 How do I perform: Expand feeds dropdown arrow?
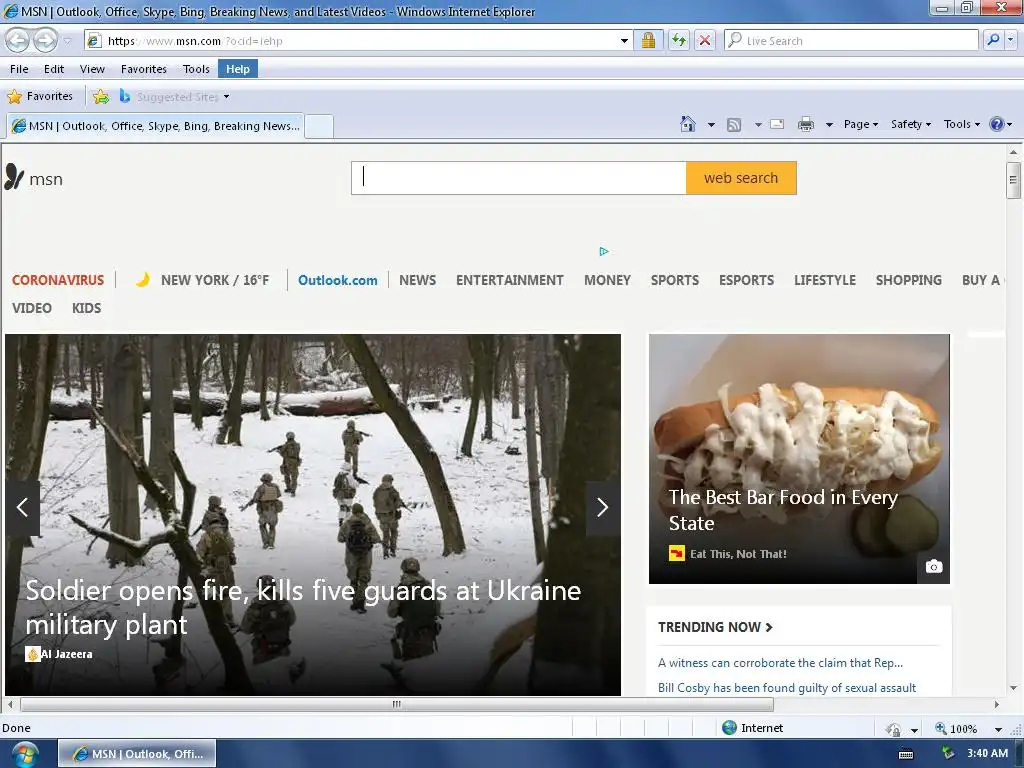(x=758, y=124)
